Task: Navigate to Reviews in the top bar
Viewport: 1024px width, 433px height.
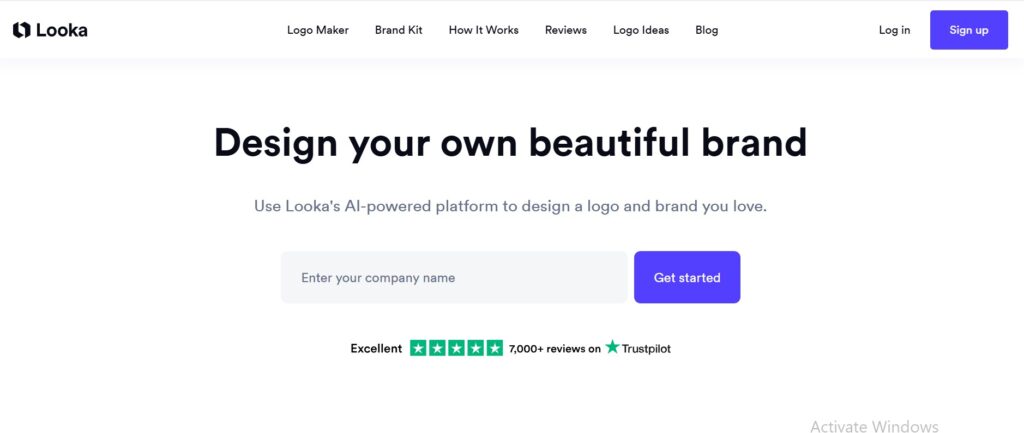Action: 566,30
